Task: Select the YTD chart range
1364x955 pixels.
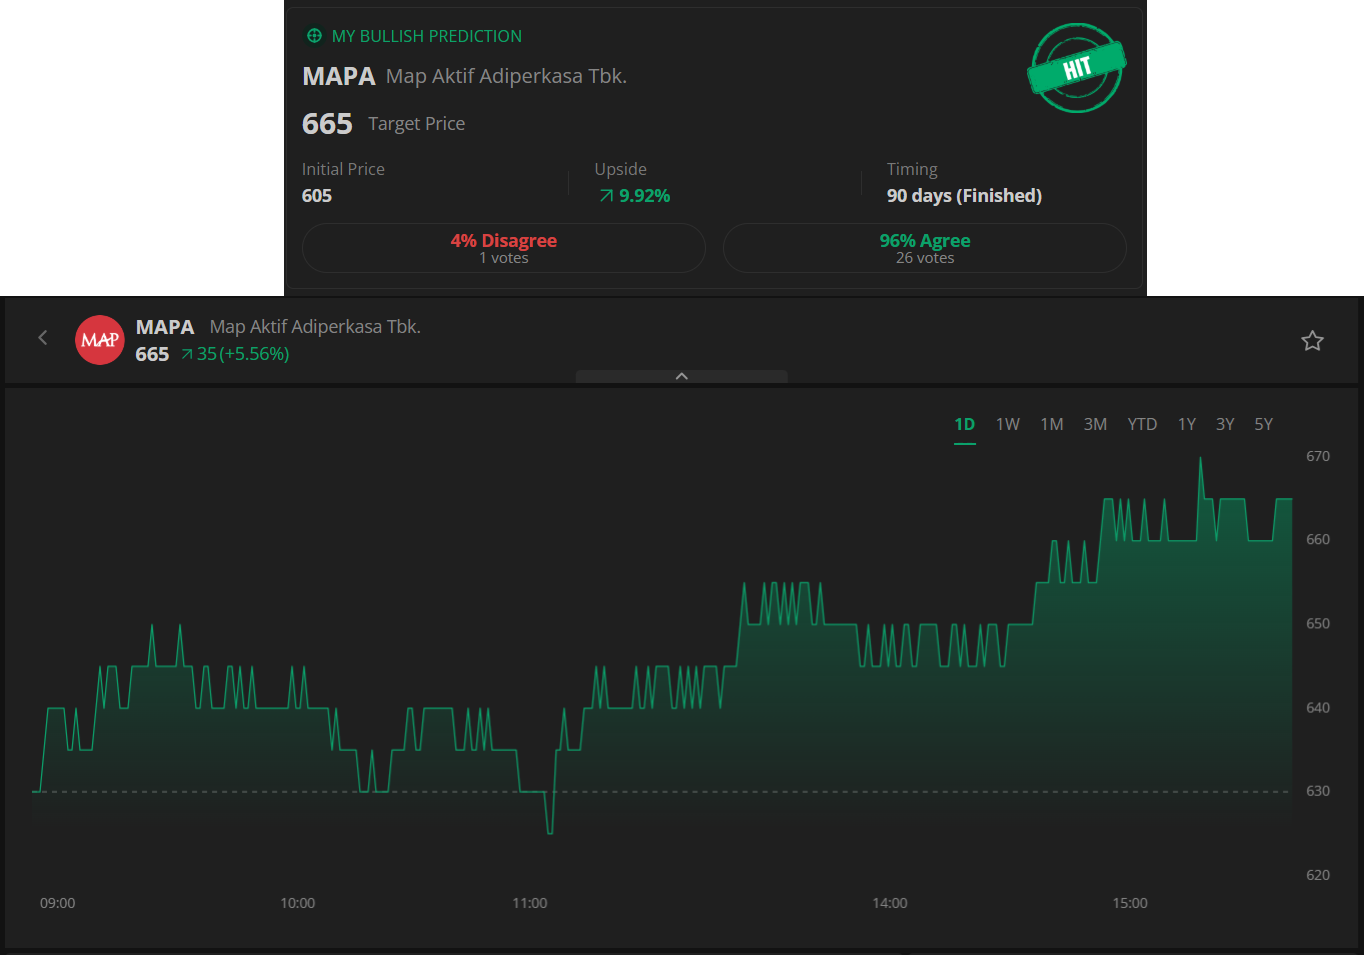Action: pyautogui.click(x=1142, y=424)
